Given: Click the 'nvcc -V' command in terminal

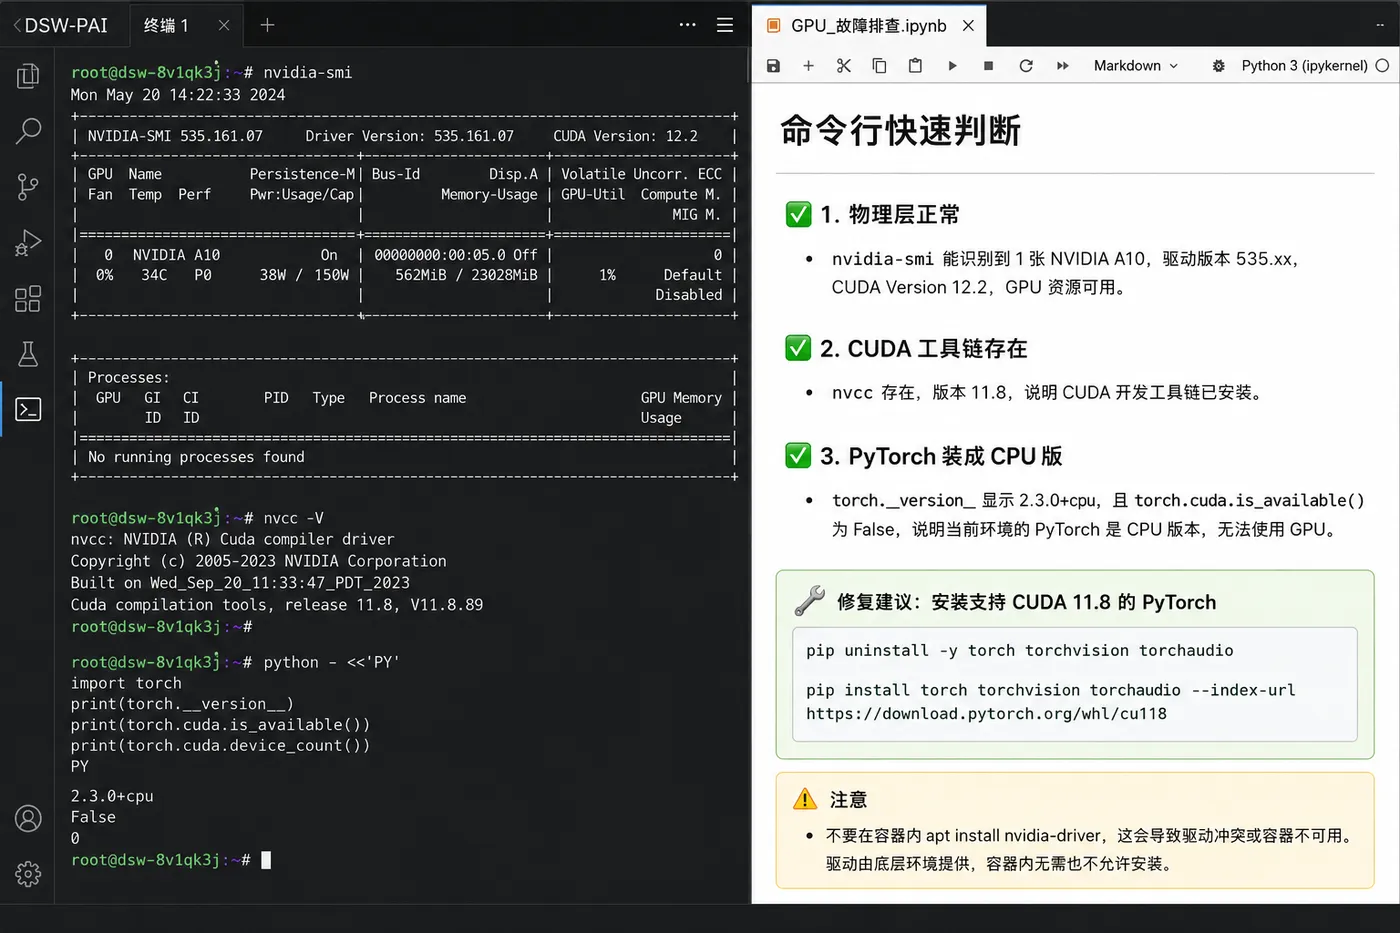Looking at the screenshot, I should (x=293, y=518).
